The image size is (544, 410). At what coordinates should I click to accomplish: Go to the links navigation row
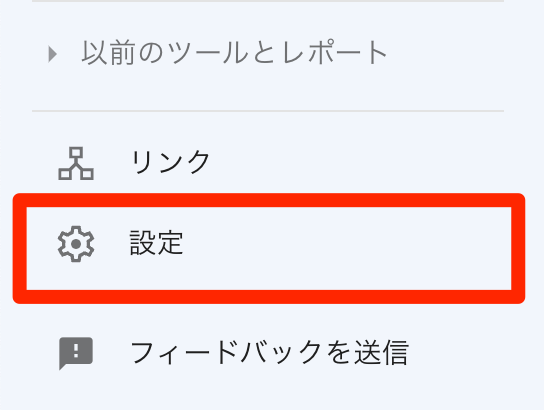point(268,163)
